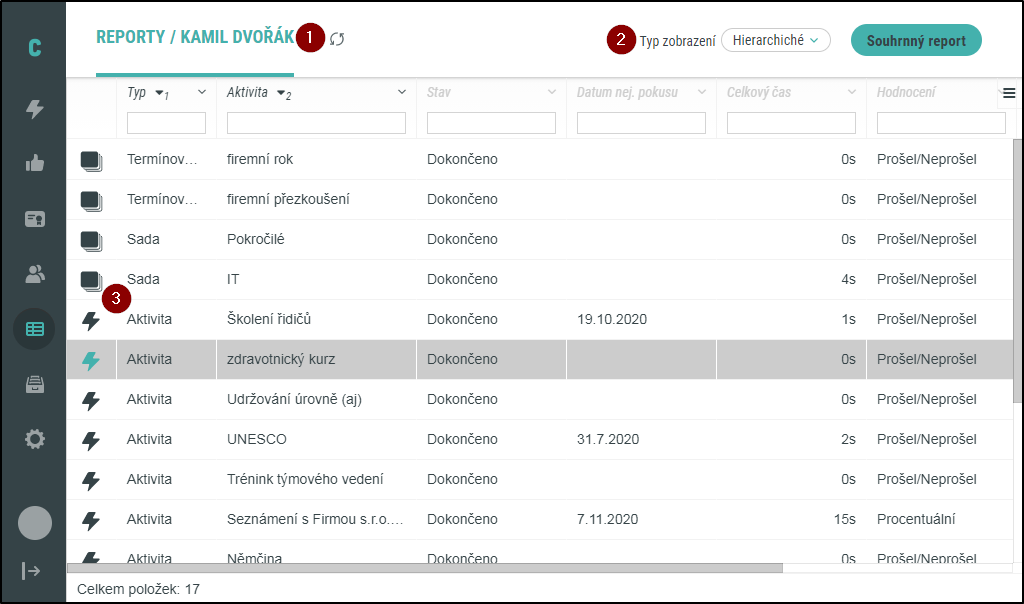Expand the sidebar with the arrow icon
Screen dimensions: 1024x604
point(32,570)
